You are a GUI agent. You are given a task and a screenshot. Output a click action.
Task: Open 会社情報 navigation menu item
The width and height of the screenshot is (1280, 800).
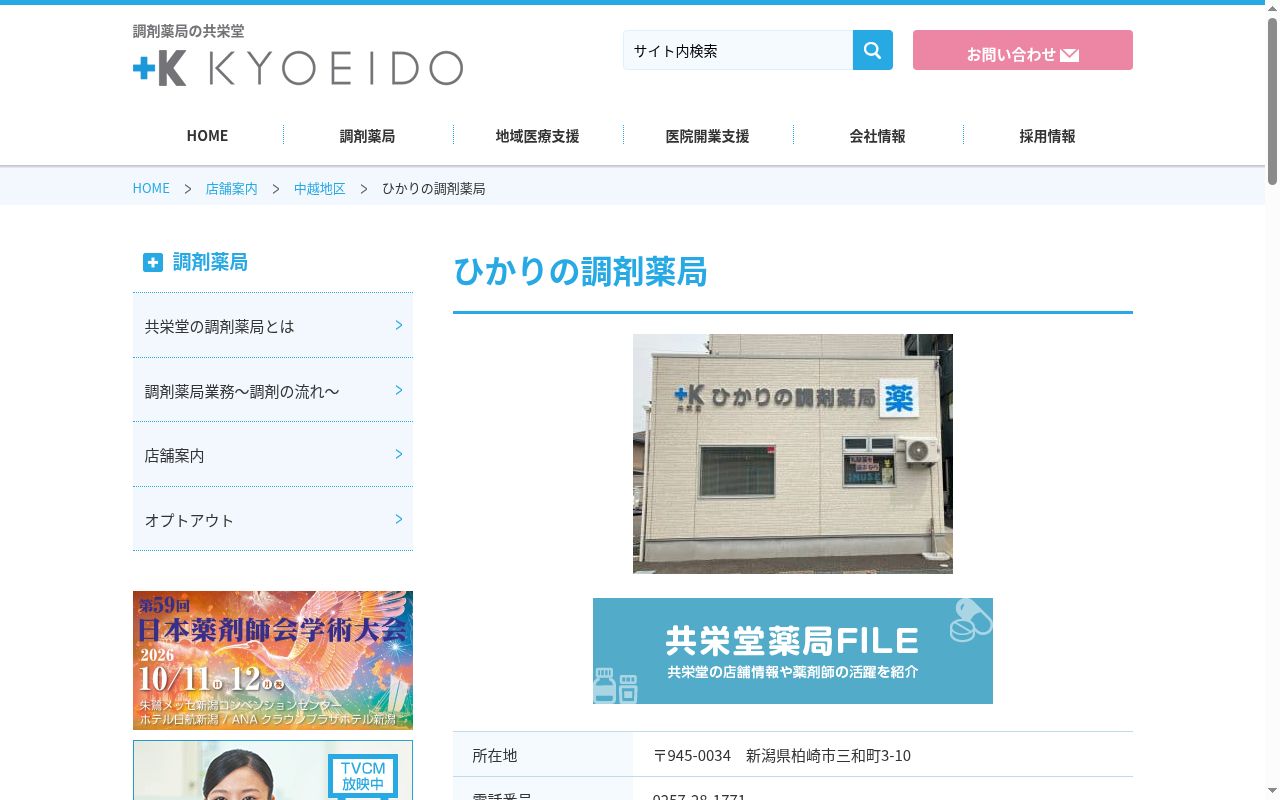click(x=877, y=136)
